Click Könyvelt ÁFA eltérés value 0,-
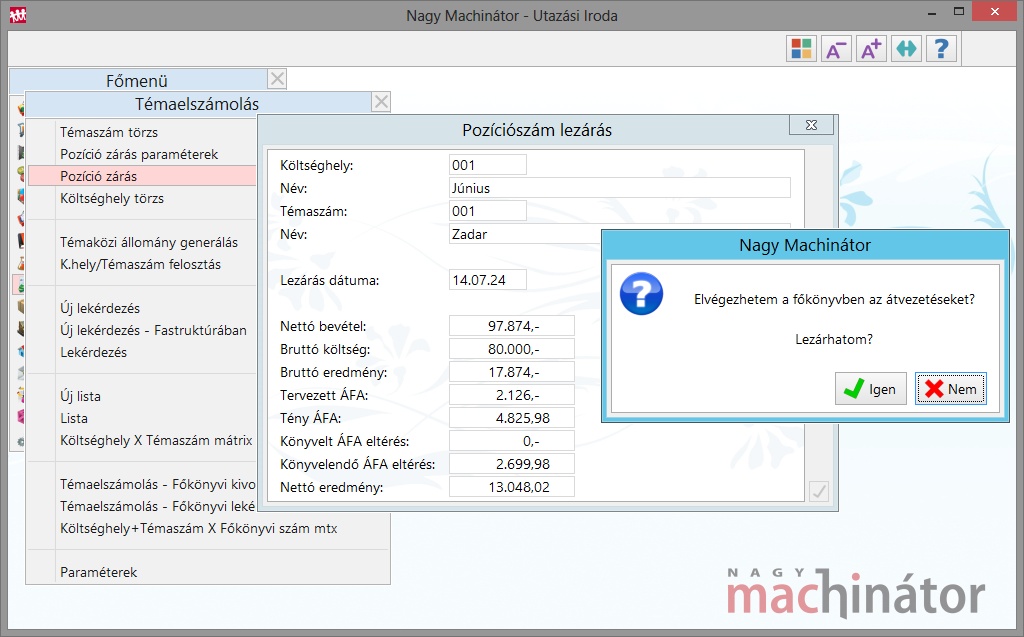The width and height of the screenshot is (1024, 637). 512,441
